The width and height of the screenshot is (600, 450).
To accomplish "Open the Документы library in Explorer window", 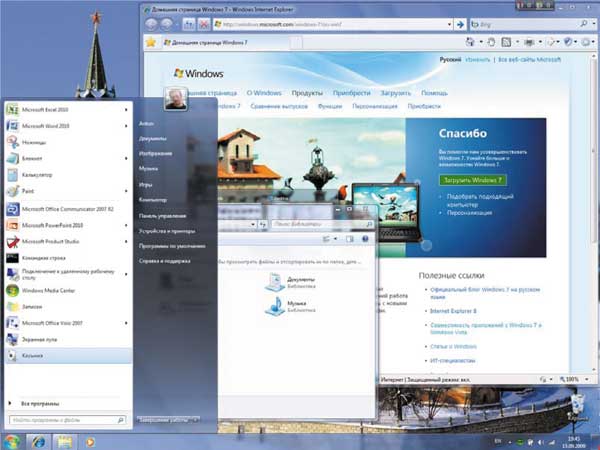I will click(x=290, y=282).
